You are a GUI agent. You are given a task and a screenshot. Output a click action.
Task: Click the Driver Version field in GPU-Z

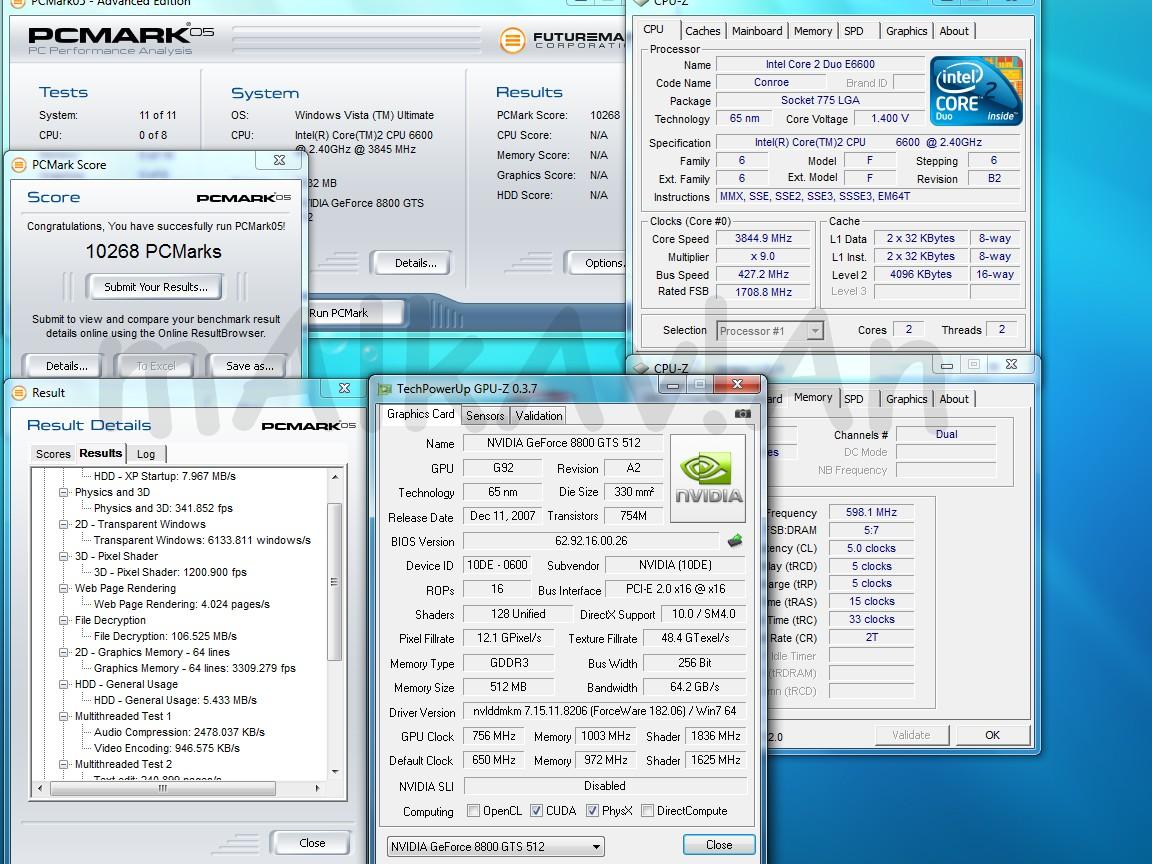pos(604,711)
